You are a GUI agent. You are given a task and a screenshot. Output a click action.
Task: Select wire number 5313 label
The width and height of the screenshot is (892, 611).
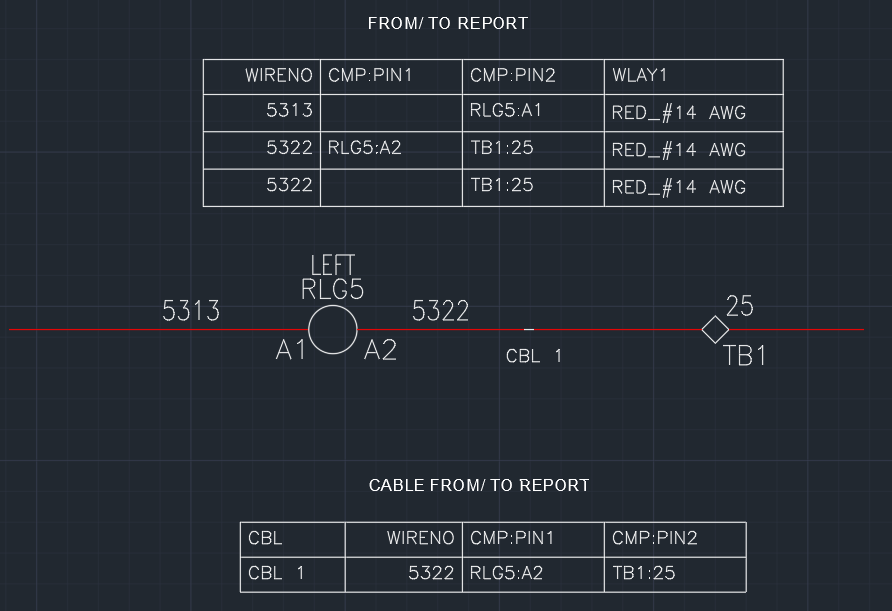pyautogui.click(x=192, y=312)
